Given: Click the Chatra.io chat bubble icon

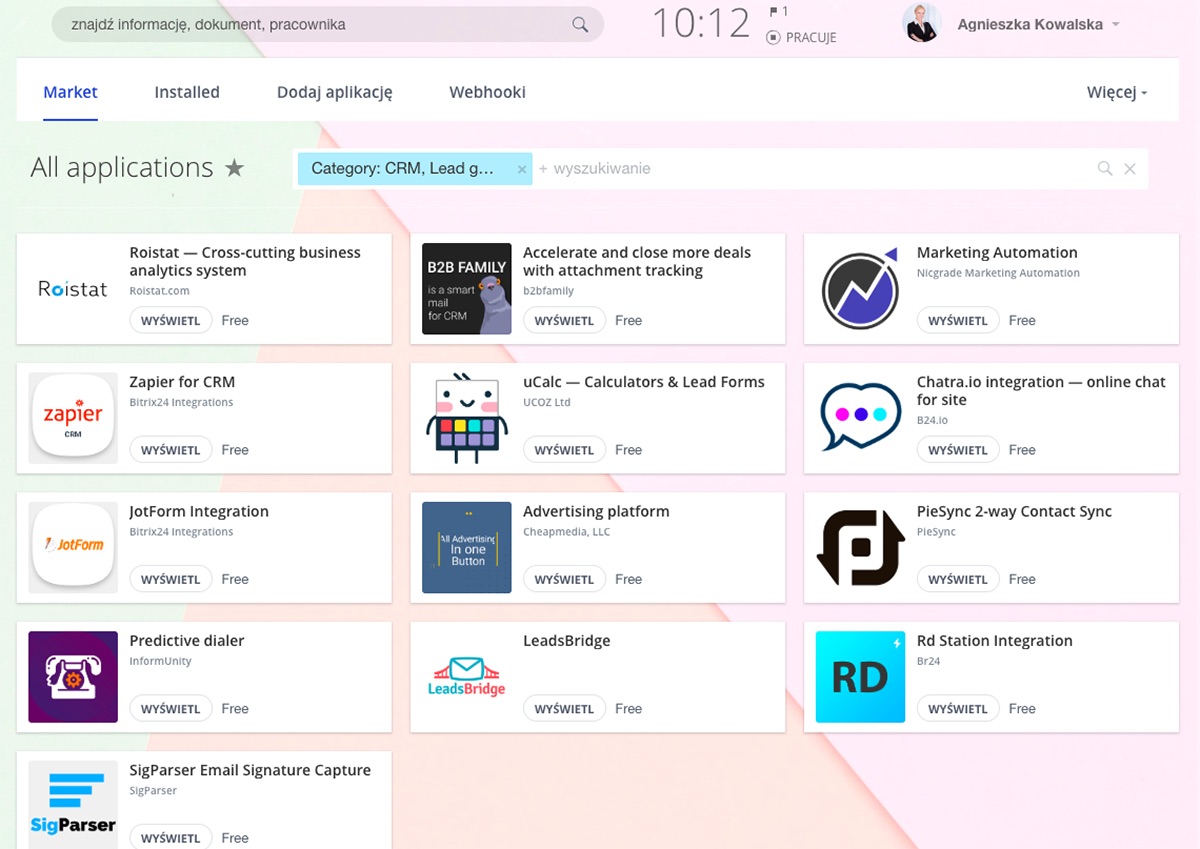Looking at the screenshot, I should click(860, 418).
